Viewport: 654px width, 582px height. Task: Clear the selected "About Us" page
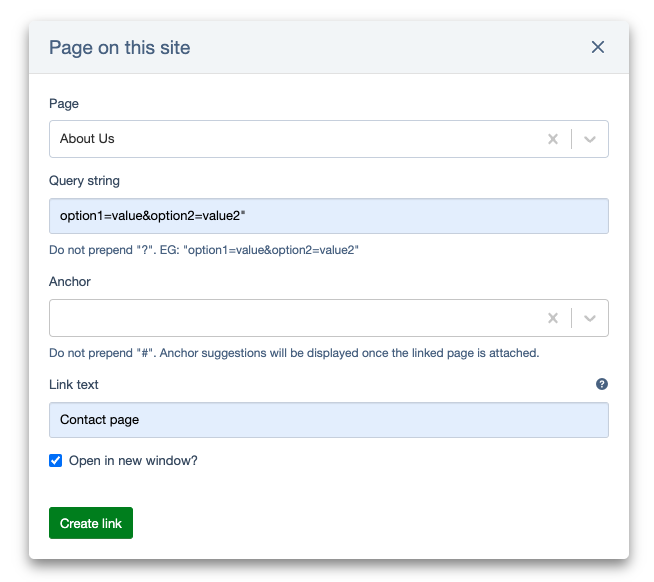click(552, 139)
